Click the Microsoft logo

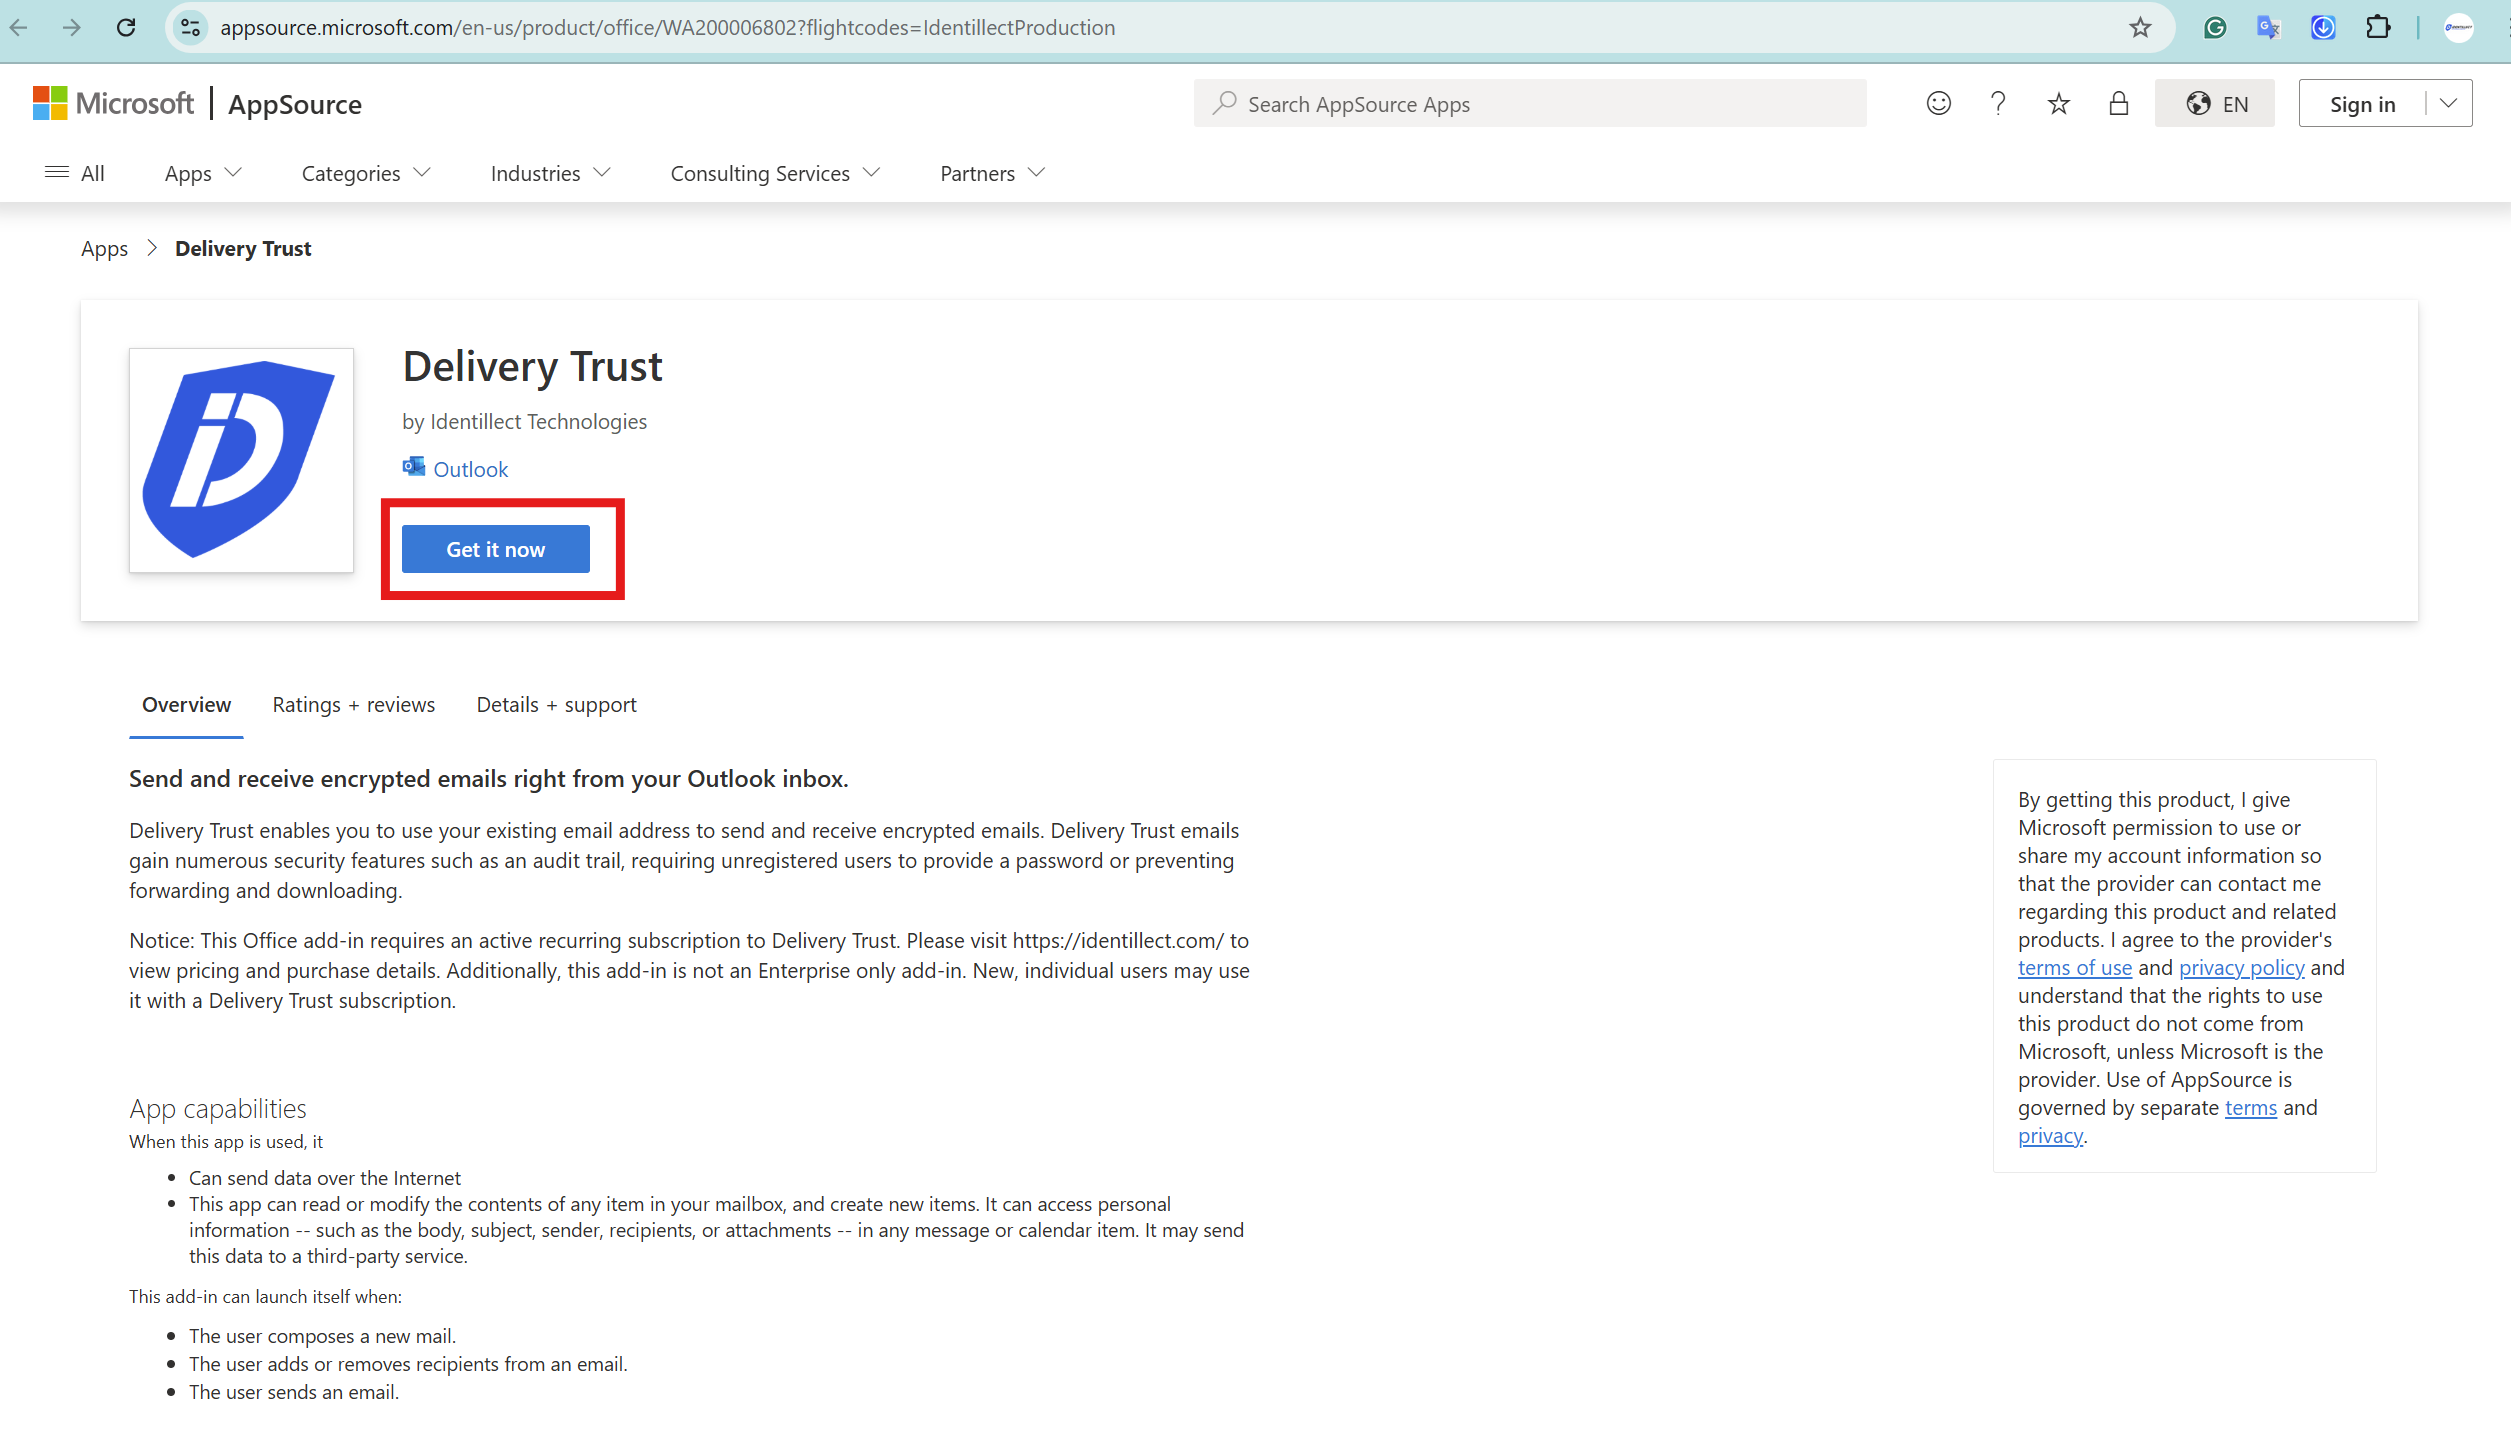[113, 103]
